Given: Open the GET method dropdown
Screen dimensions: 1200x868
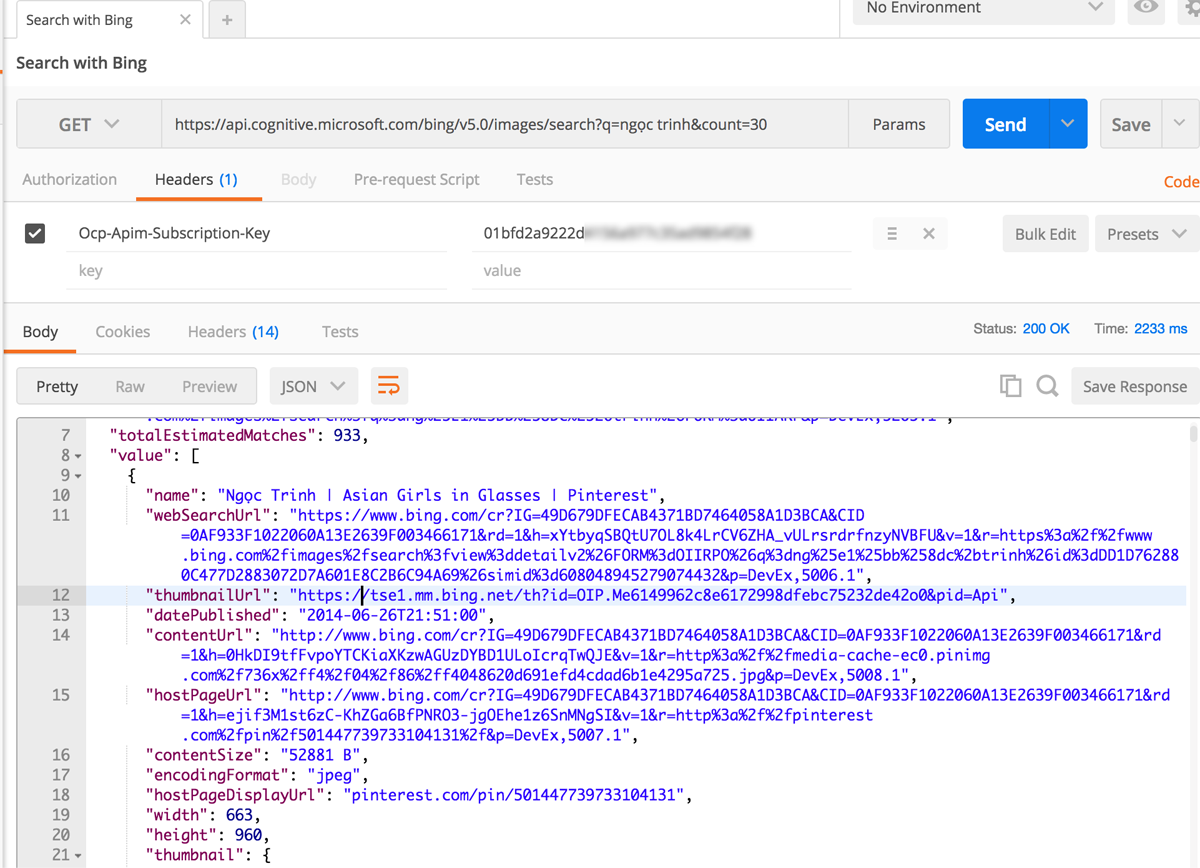Looking at the screenshot, I should point(89,124).
